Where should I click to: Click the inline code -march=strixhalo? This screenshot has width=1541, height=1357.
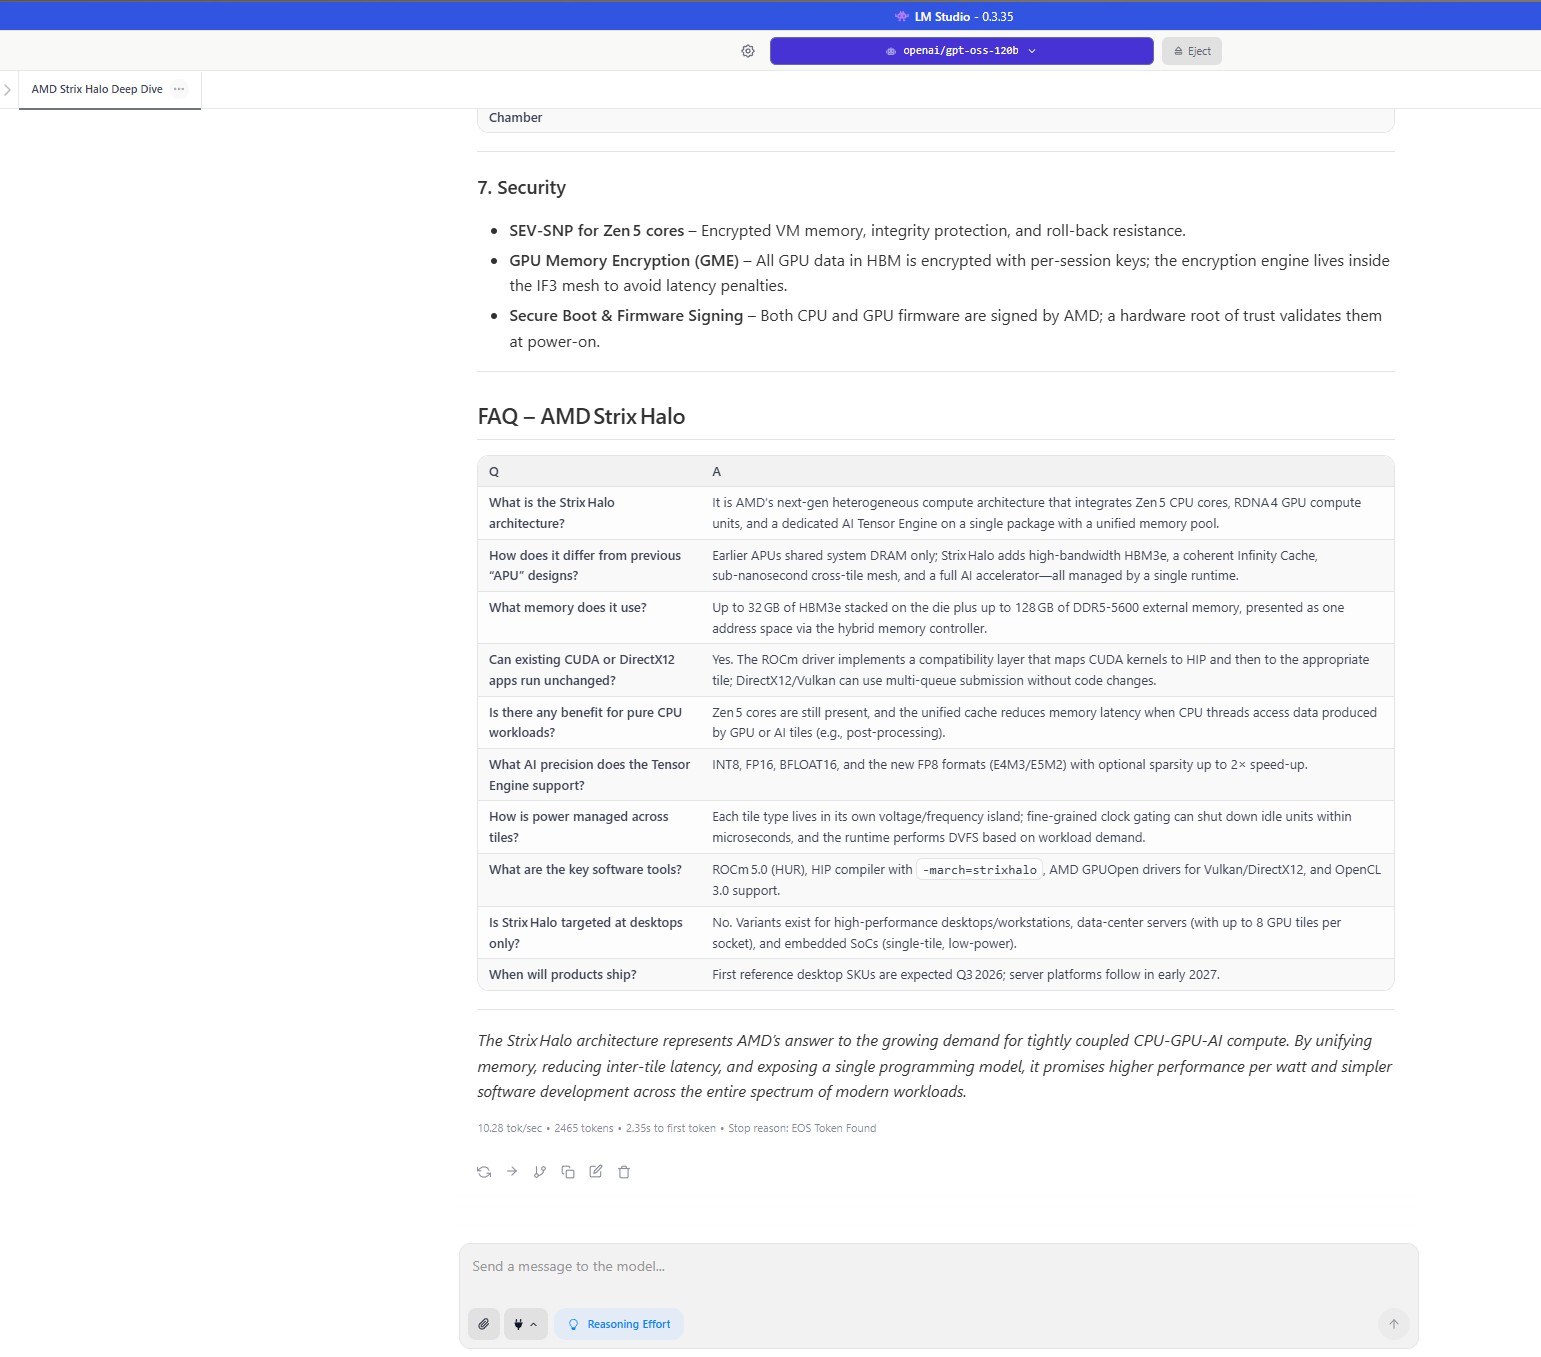[x=980, y=870]
